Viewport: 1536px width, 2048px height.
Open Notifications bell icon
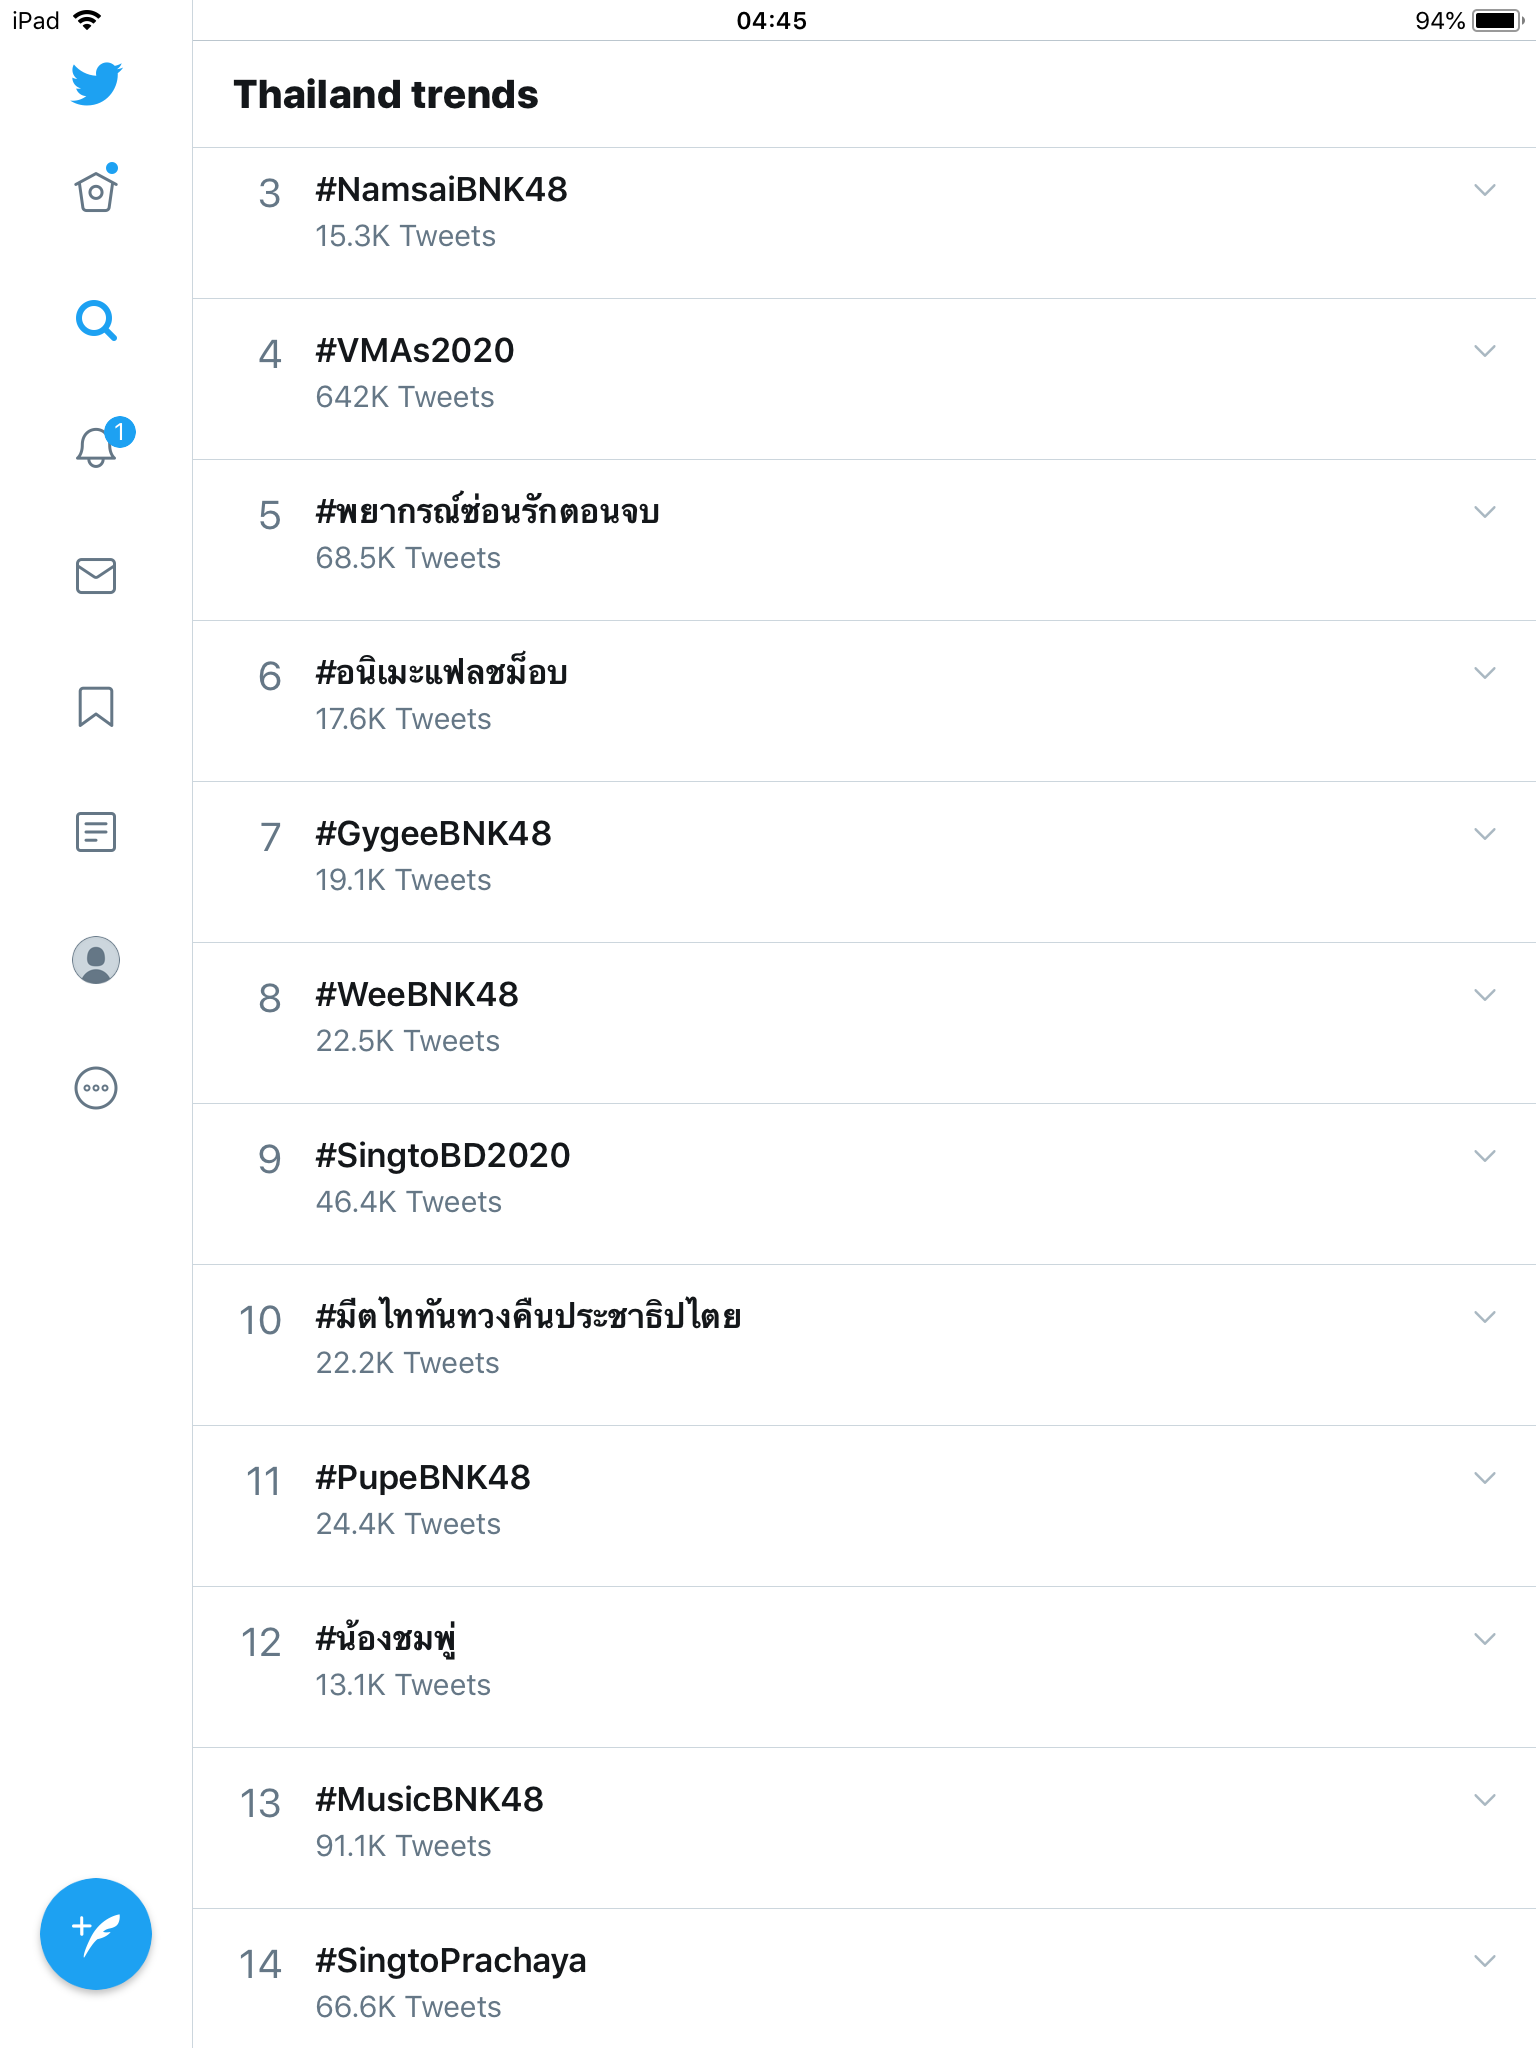96,446
